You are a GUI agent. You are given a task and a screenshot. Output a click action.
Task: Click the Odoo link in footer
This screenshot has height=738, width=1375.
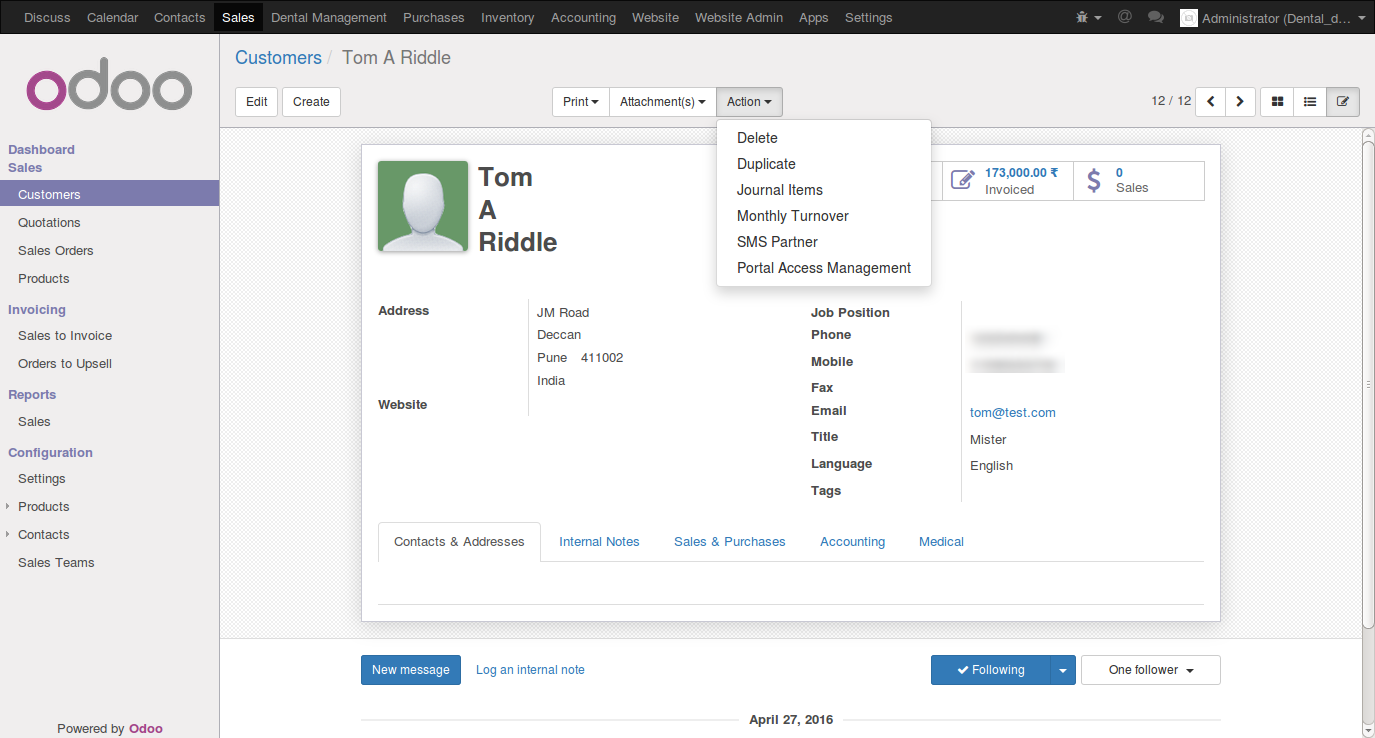(146, 729)
